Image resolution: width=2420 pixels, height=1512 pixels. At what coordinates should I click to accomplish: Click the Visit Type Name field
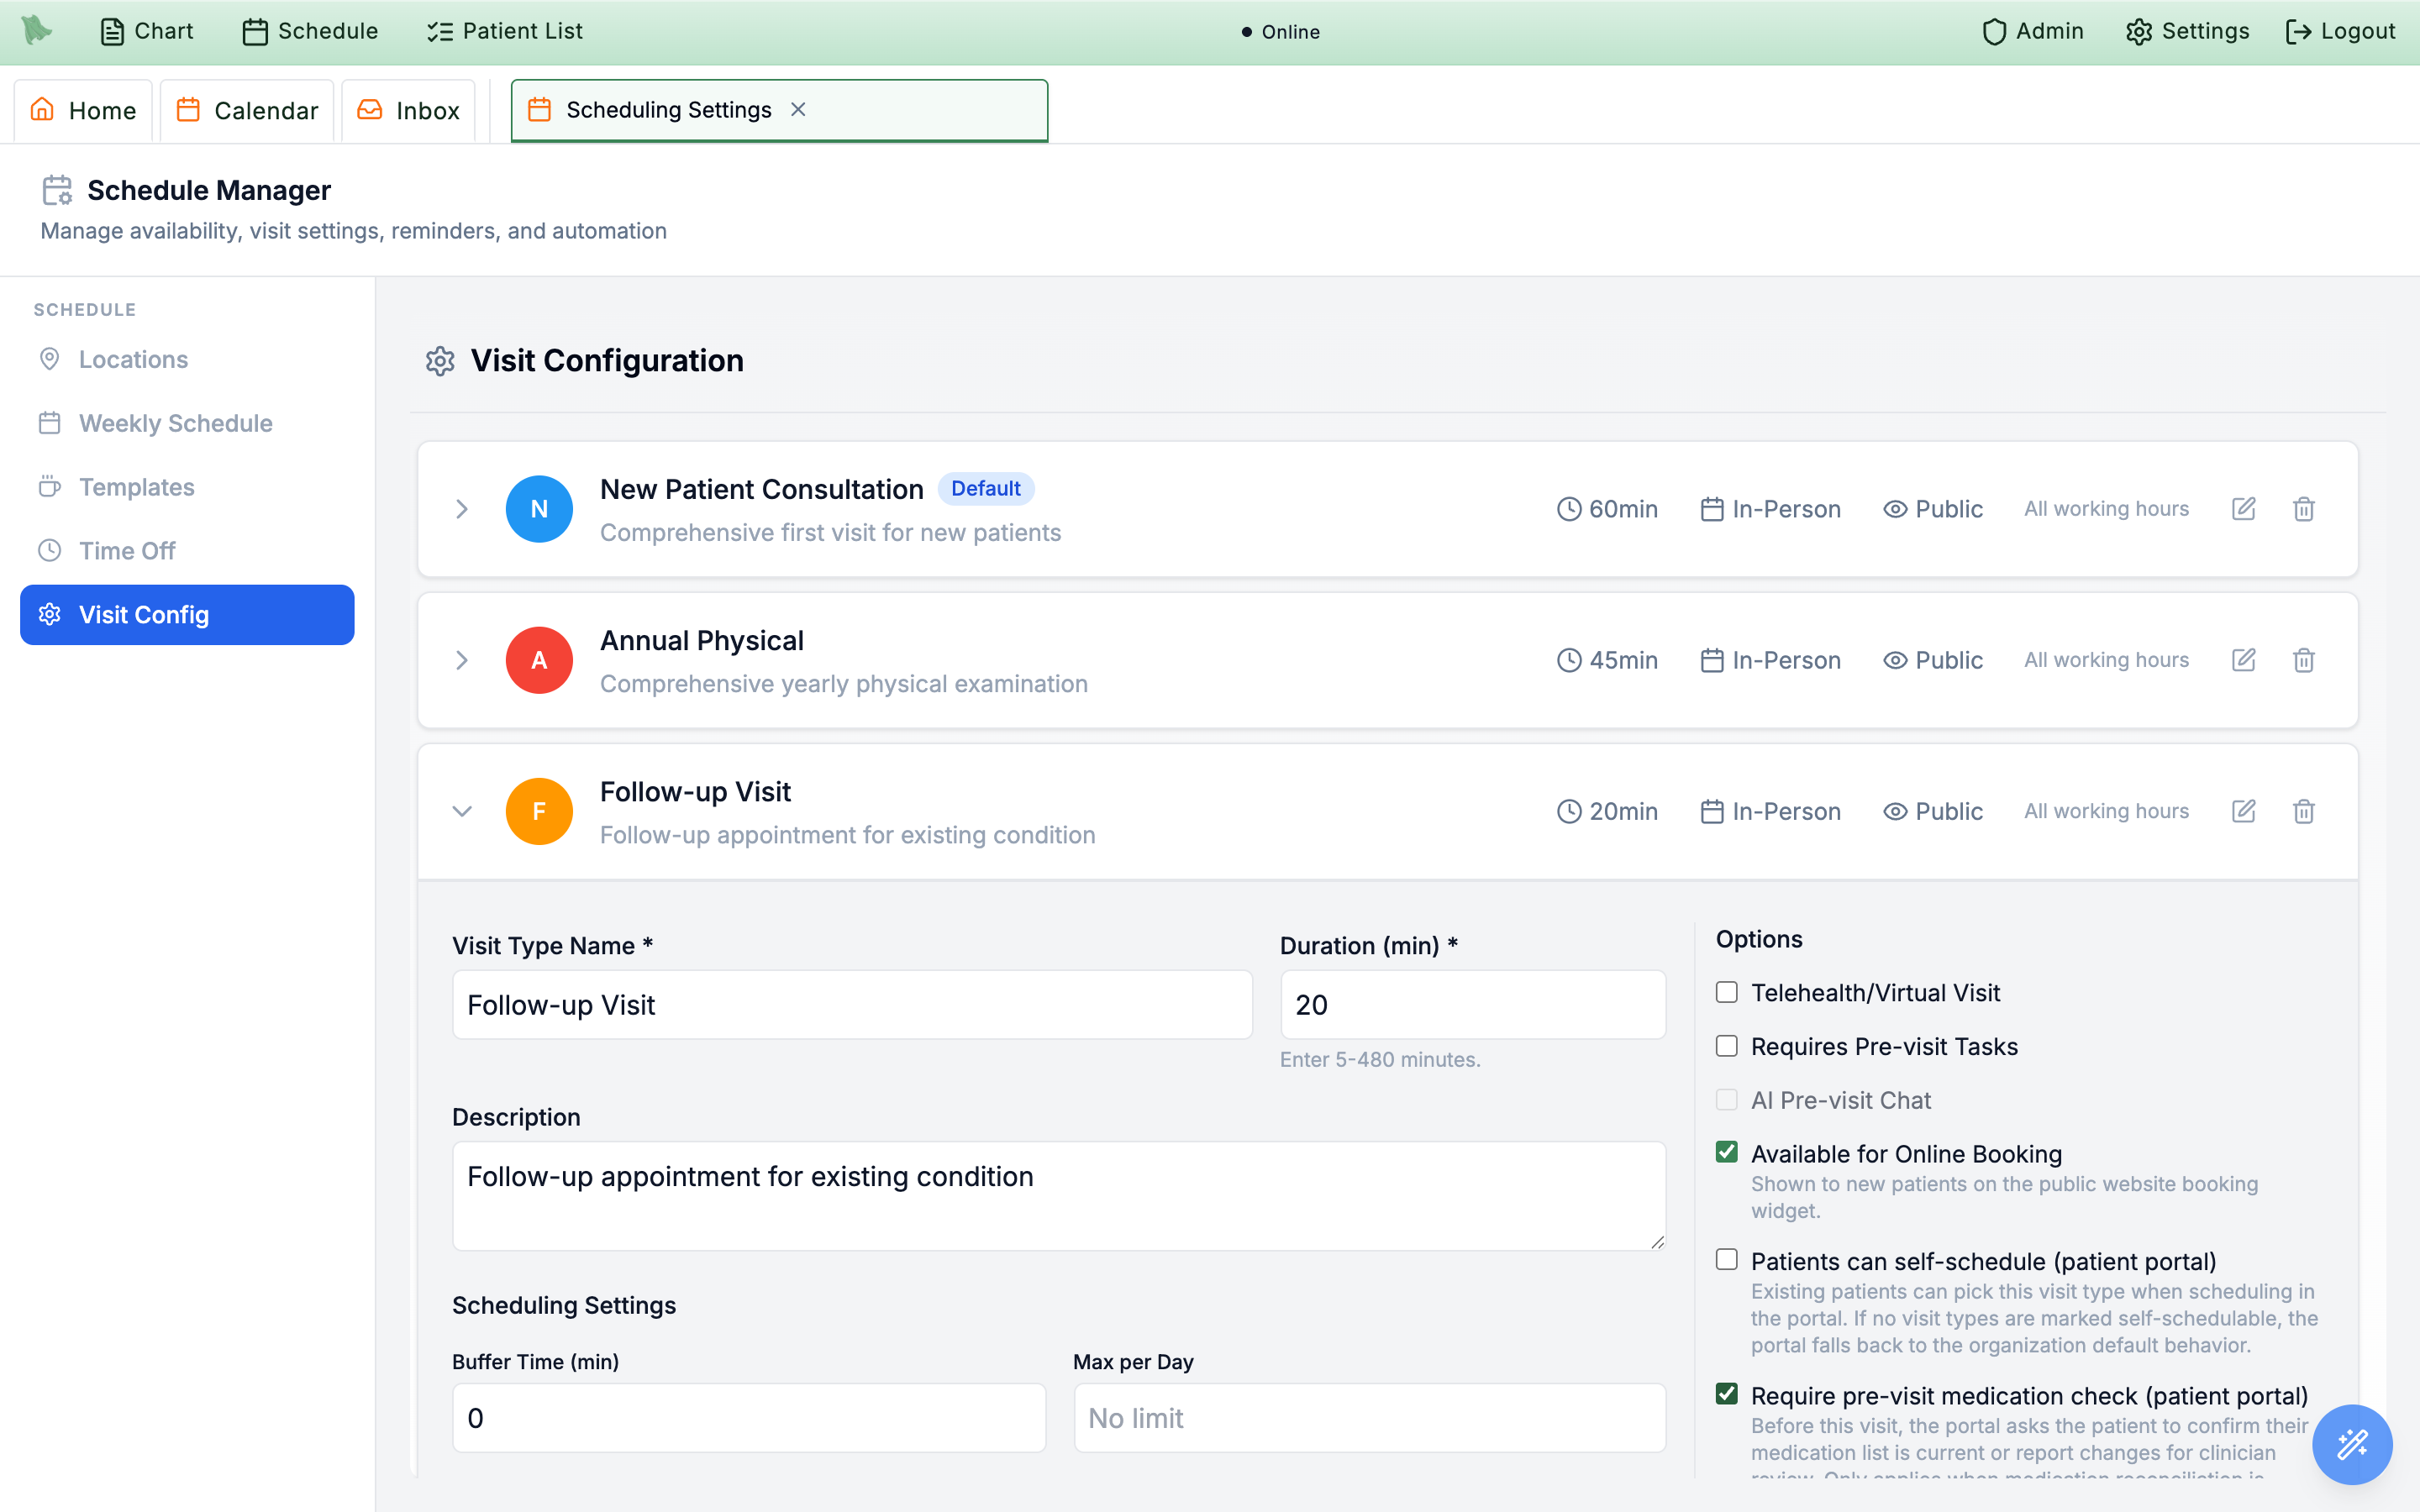852,1005
